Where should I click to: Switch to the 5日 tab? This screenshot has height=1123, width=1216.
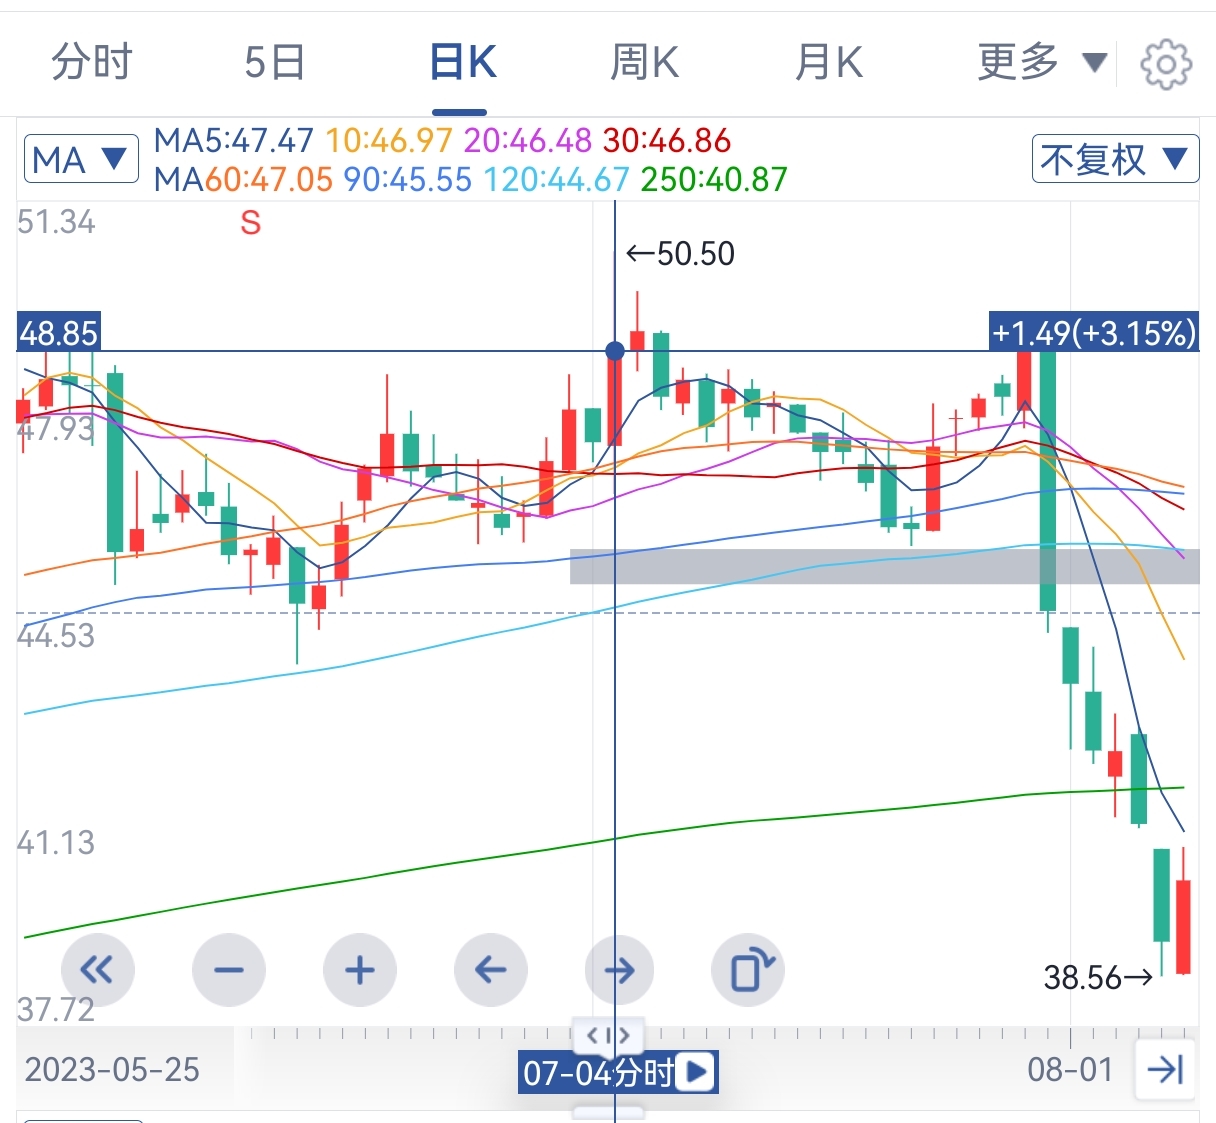pos(275,63)
